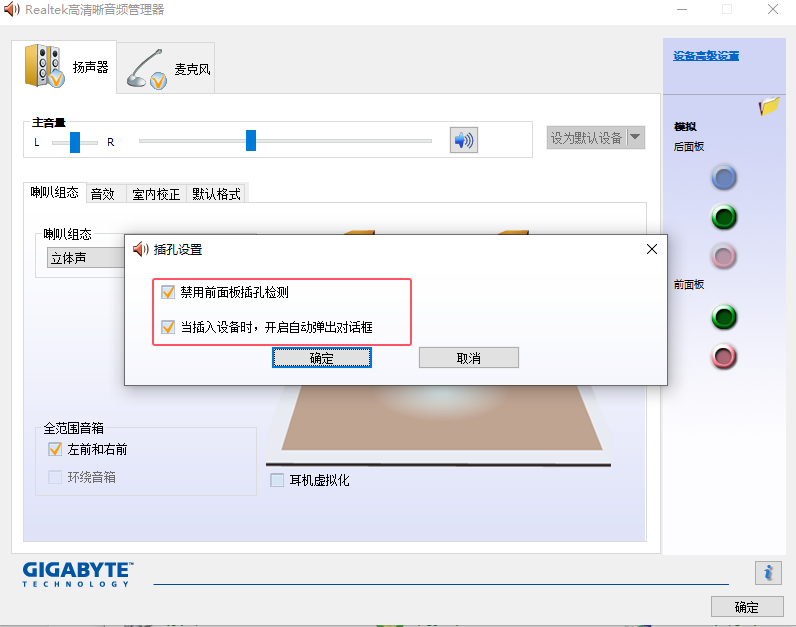The height and width of the screenshot is (627, 796).
Task: Click the green rear panel jack
Action: click(723, 217)
